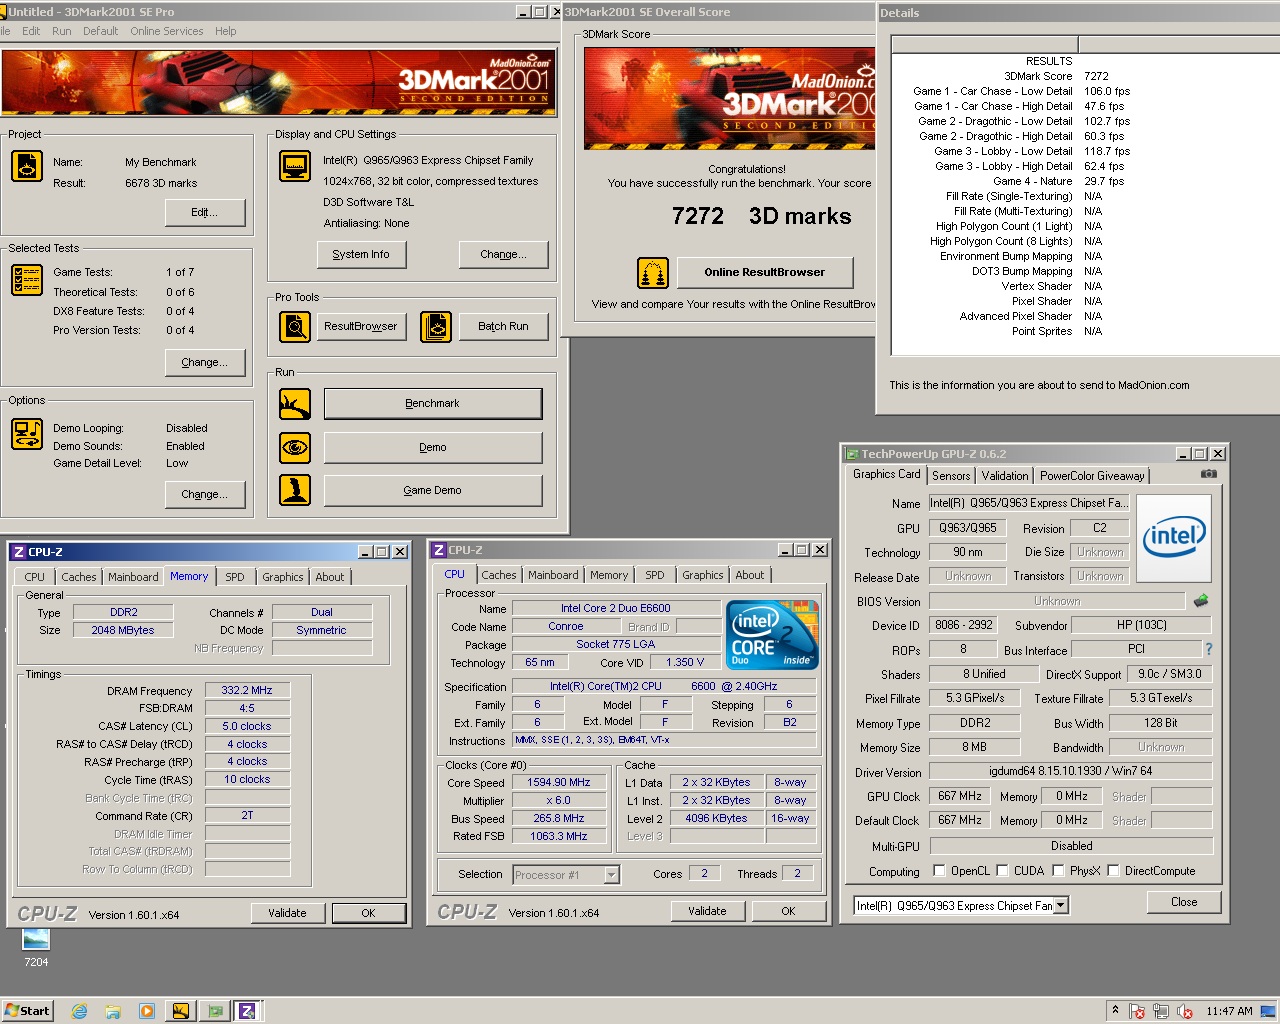The image size is (1280, 1024).
Task: Switch to SPD tab in CPU-Z memory timings window
Action: (235, 577)
